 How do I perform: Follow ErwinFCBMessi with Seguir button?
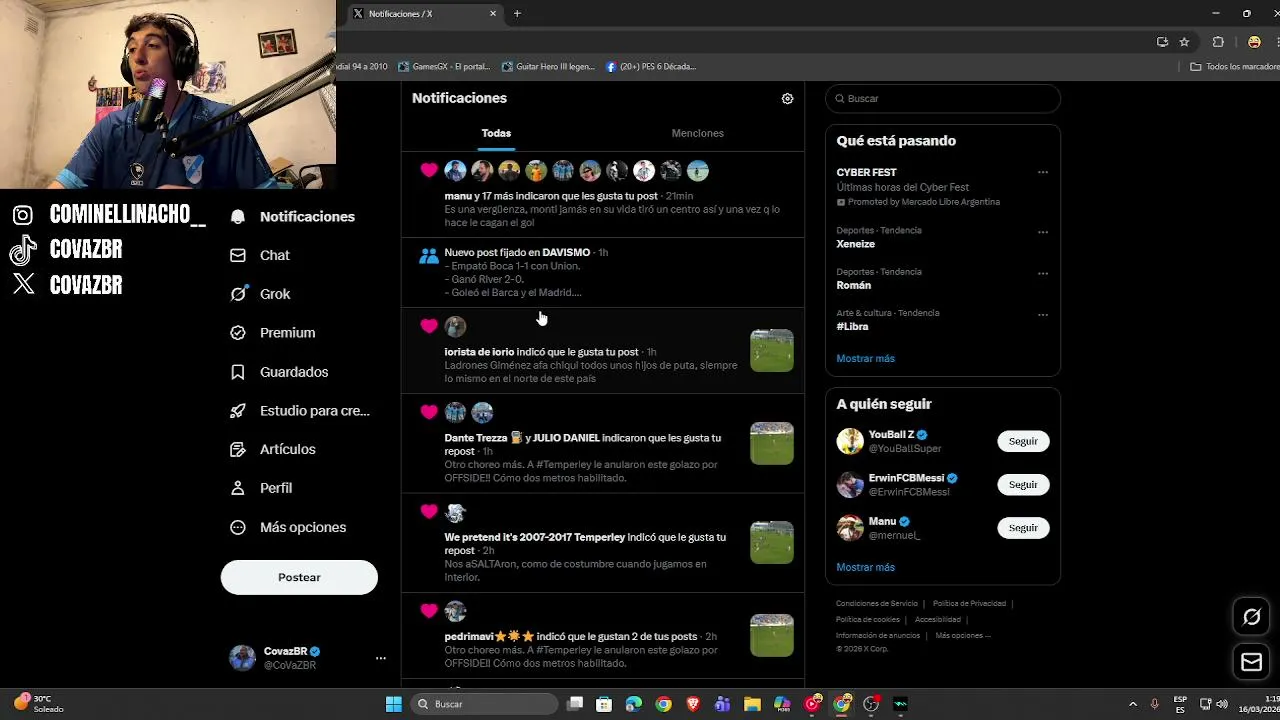point(1023,484)
